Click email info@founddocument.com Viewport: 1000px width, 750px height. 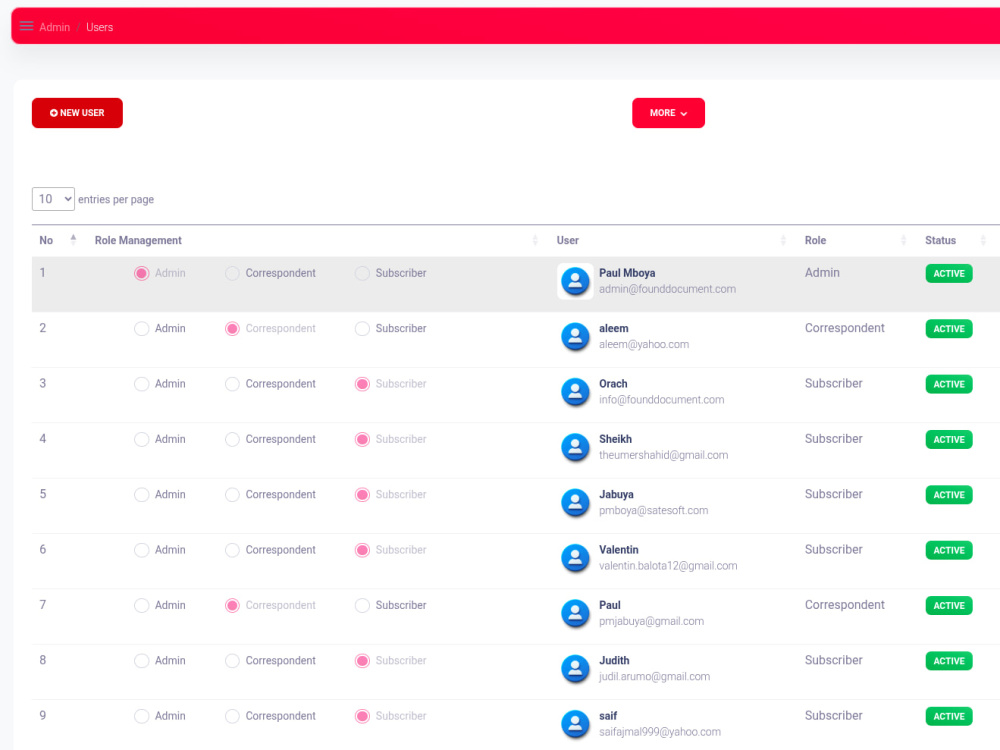click(x=661, y=400)
